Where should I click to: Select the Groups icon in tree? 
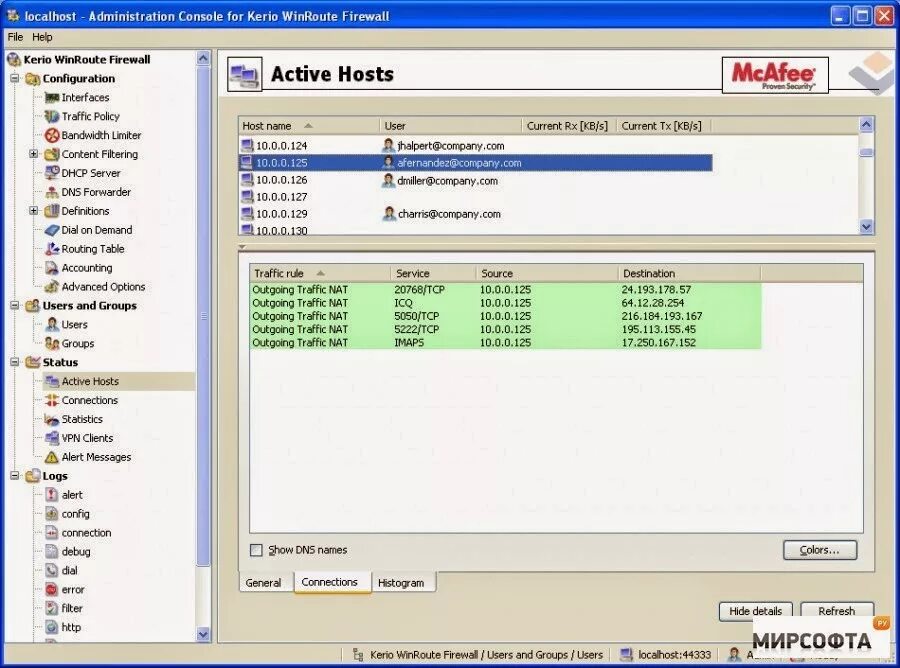coord(52,344)
